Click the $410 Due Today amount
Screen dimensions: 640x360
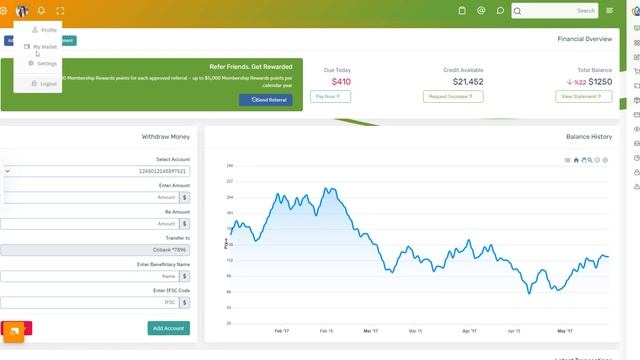point(341,82)
